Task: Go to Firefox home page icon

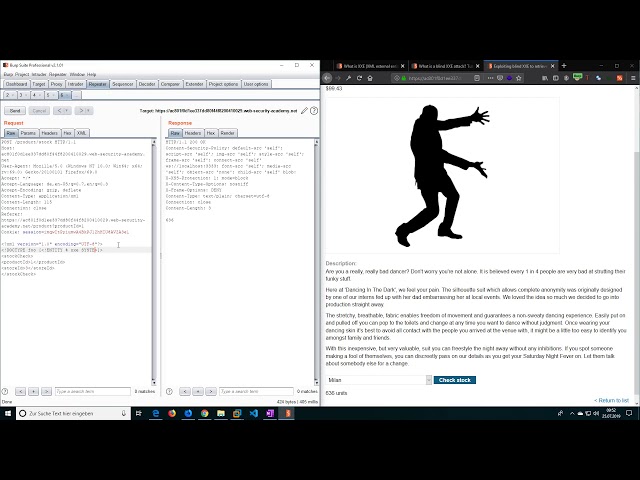Action: 370,78
